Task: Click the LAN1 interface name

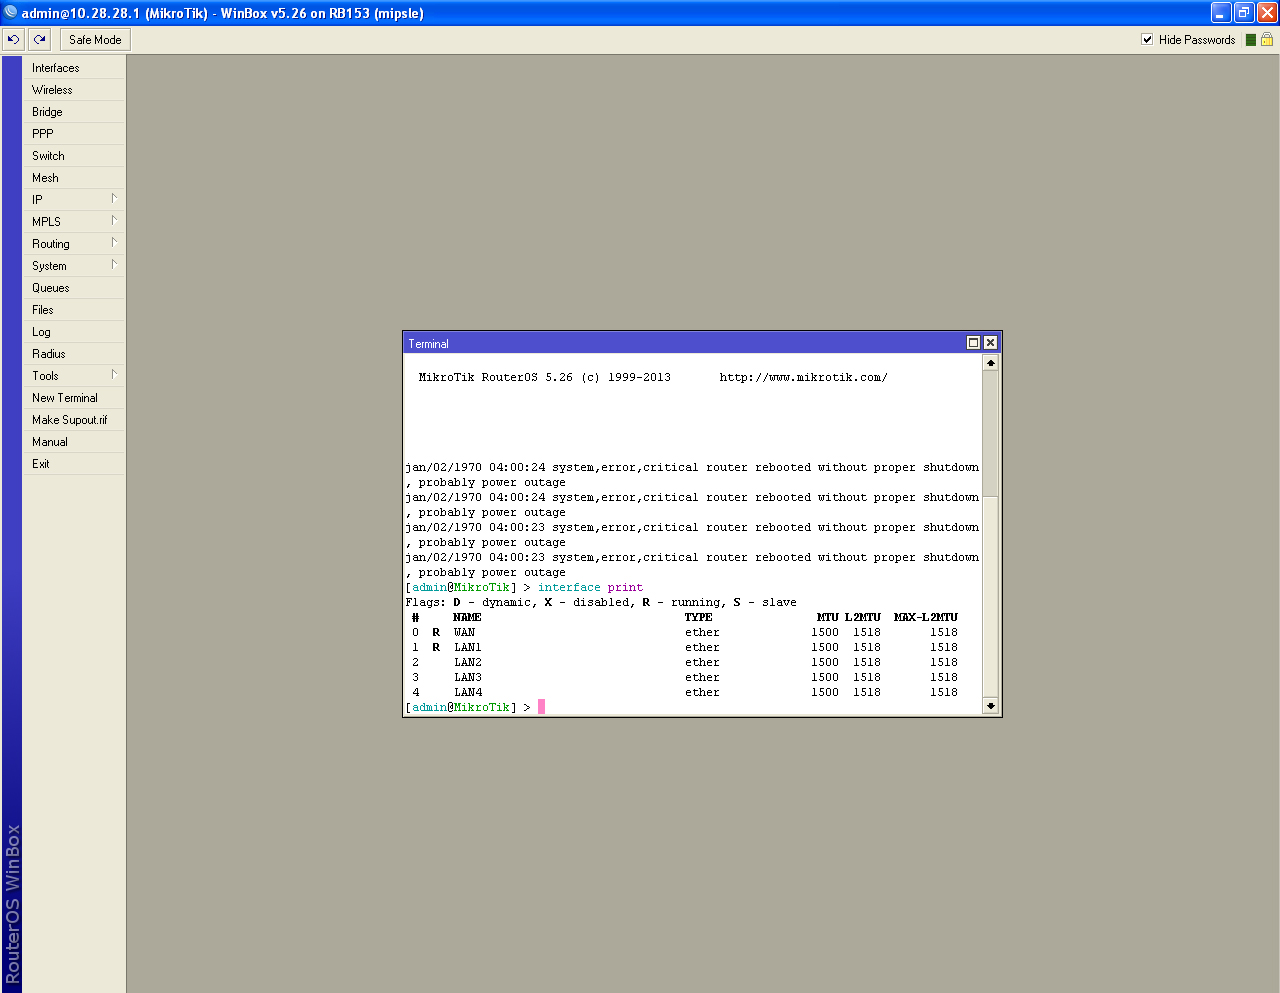Action: [468, 647]
